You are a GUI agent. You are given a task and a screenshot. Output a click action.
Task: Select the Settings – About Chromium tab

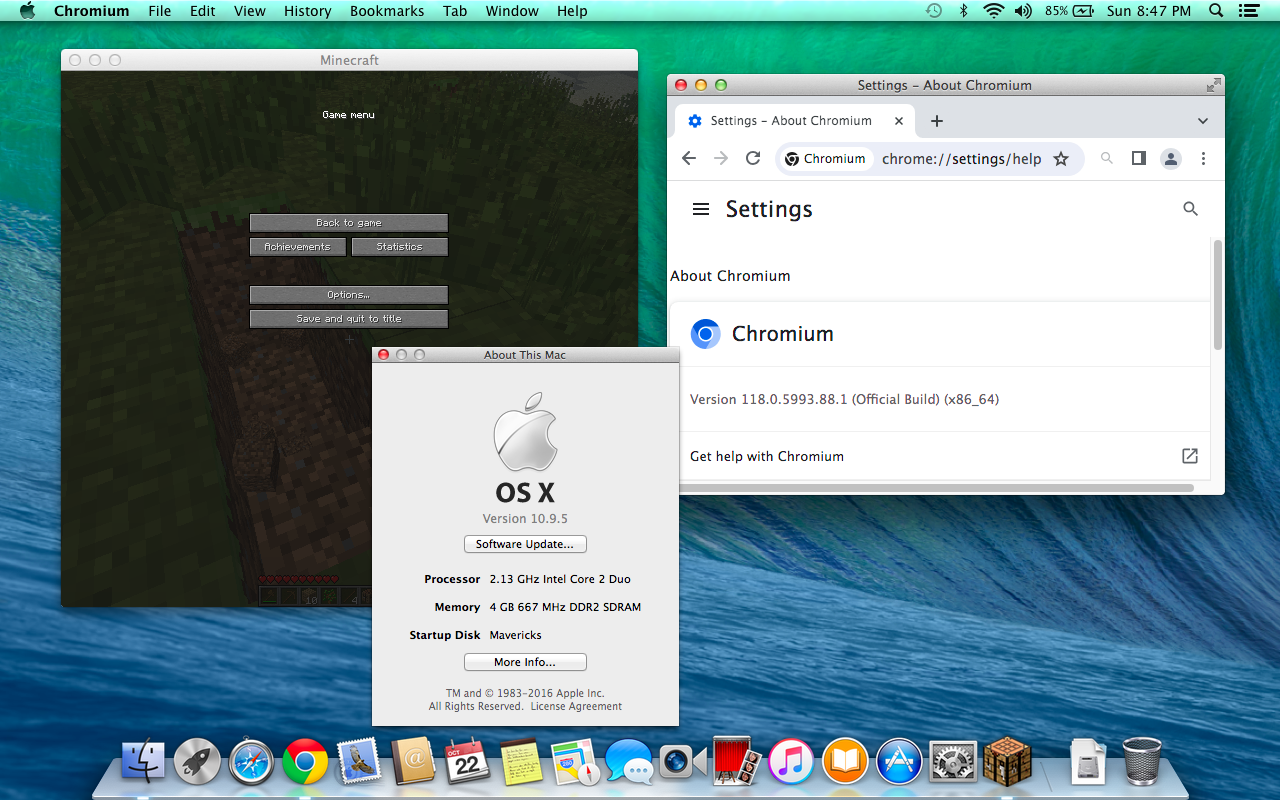click(x=795, y=121)
